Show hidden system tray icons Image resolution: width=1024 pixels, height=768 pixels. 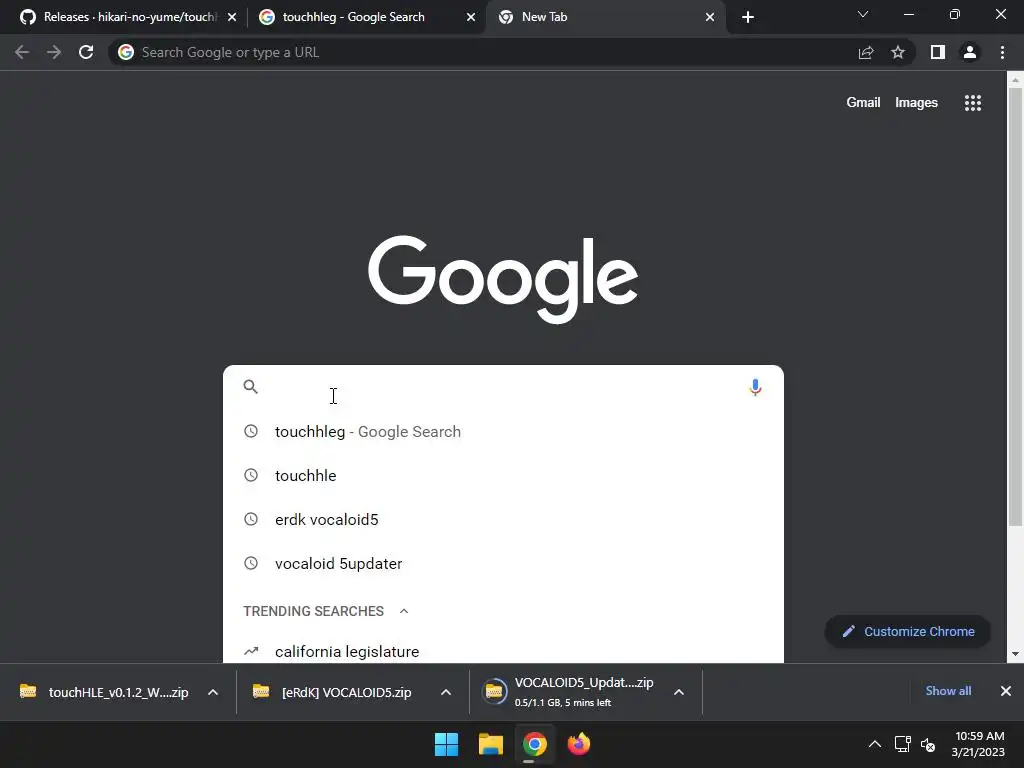874,744
